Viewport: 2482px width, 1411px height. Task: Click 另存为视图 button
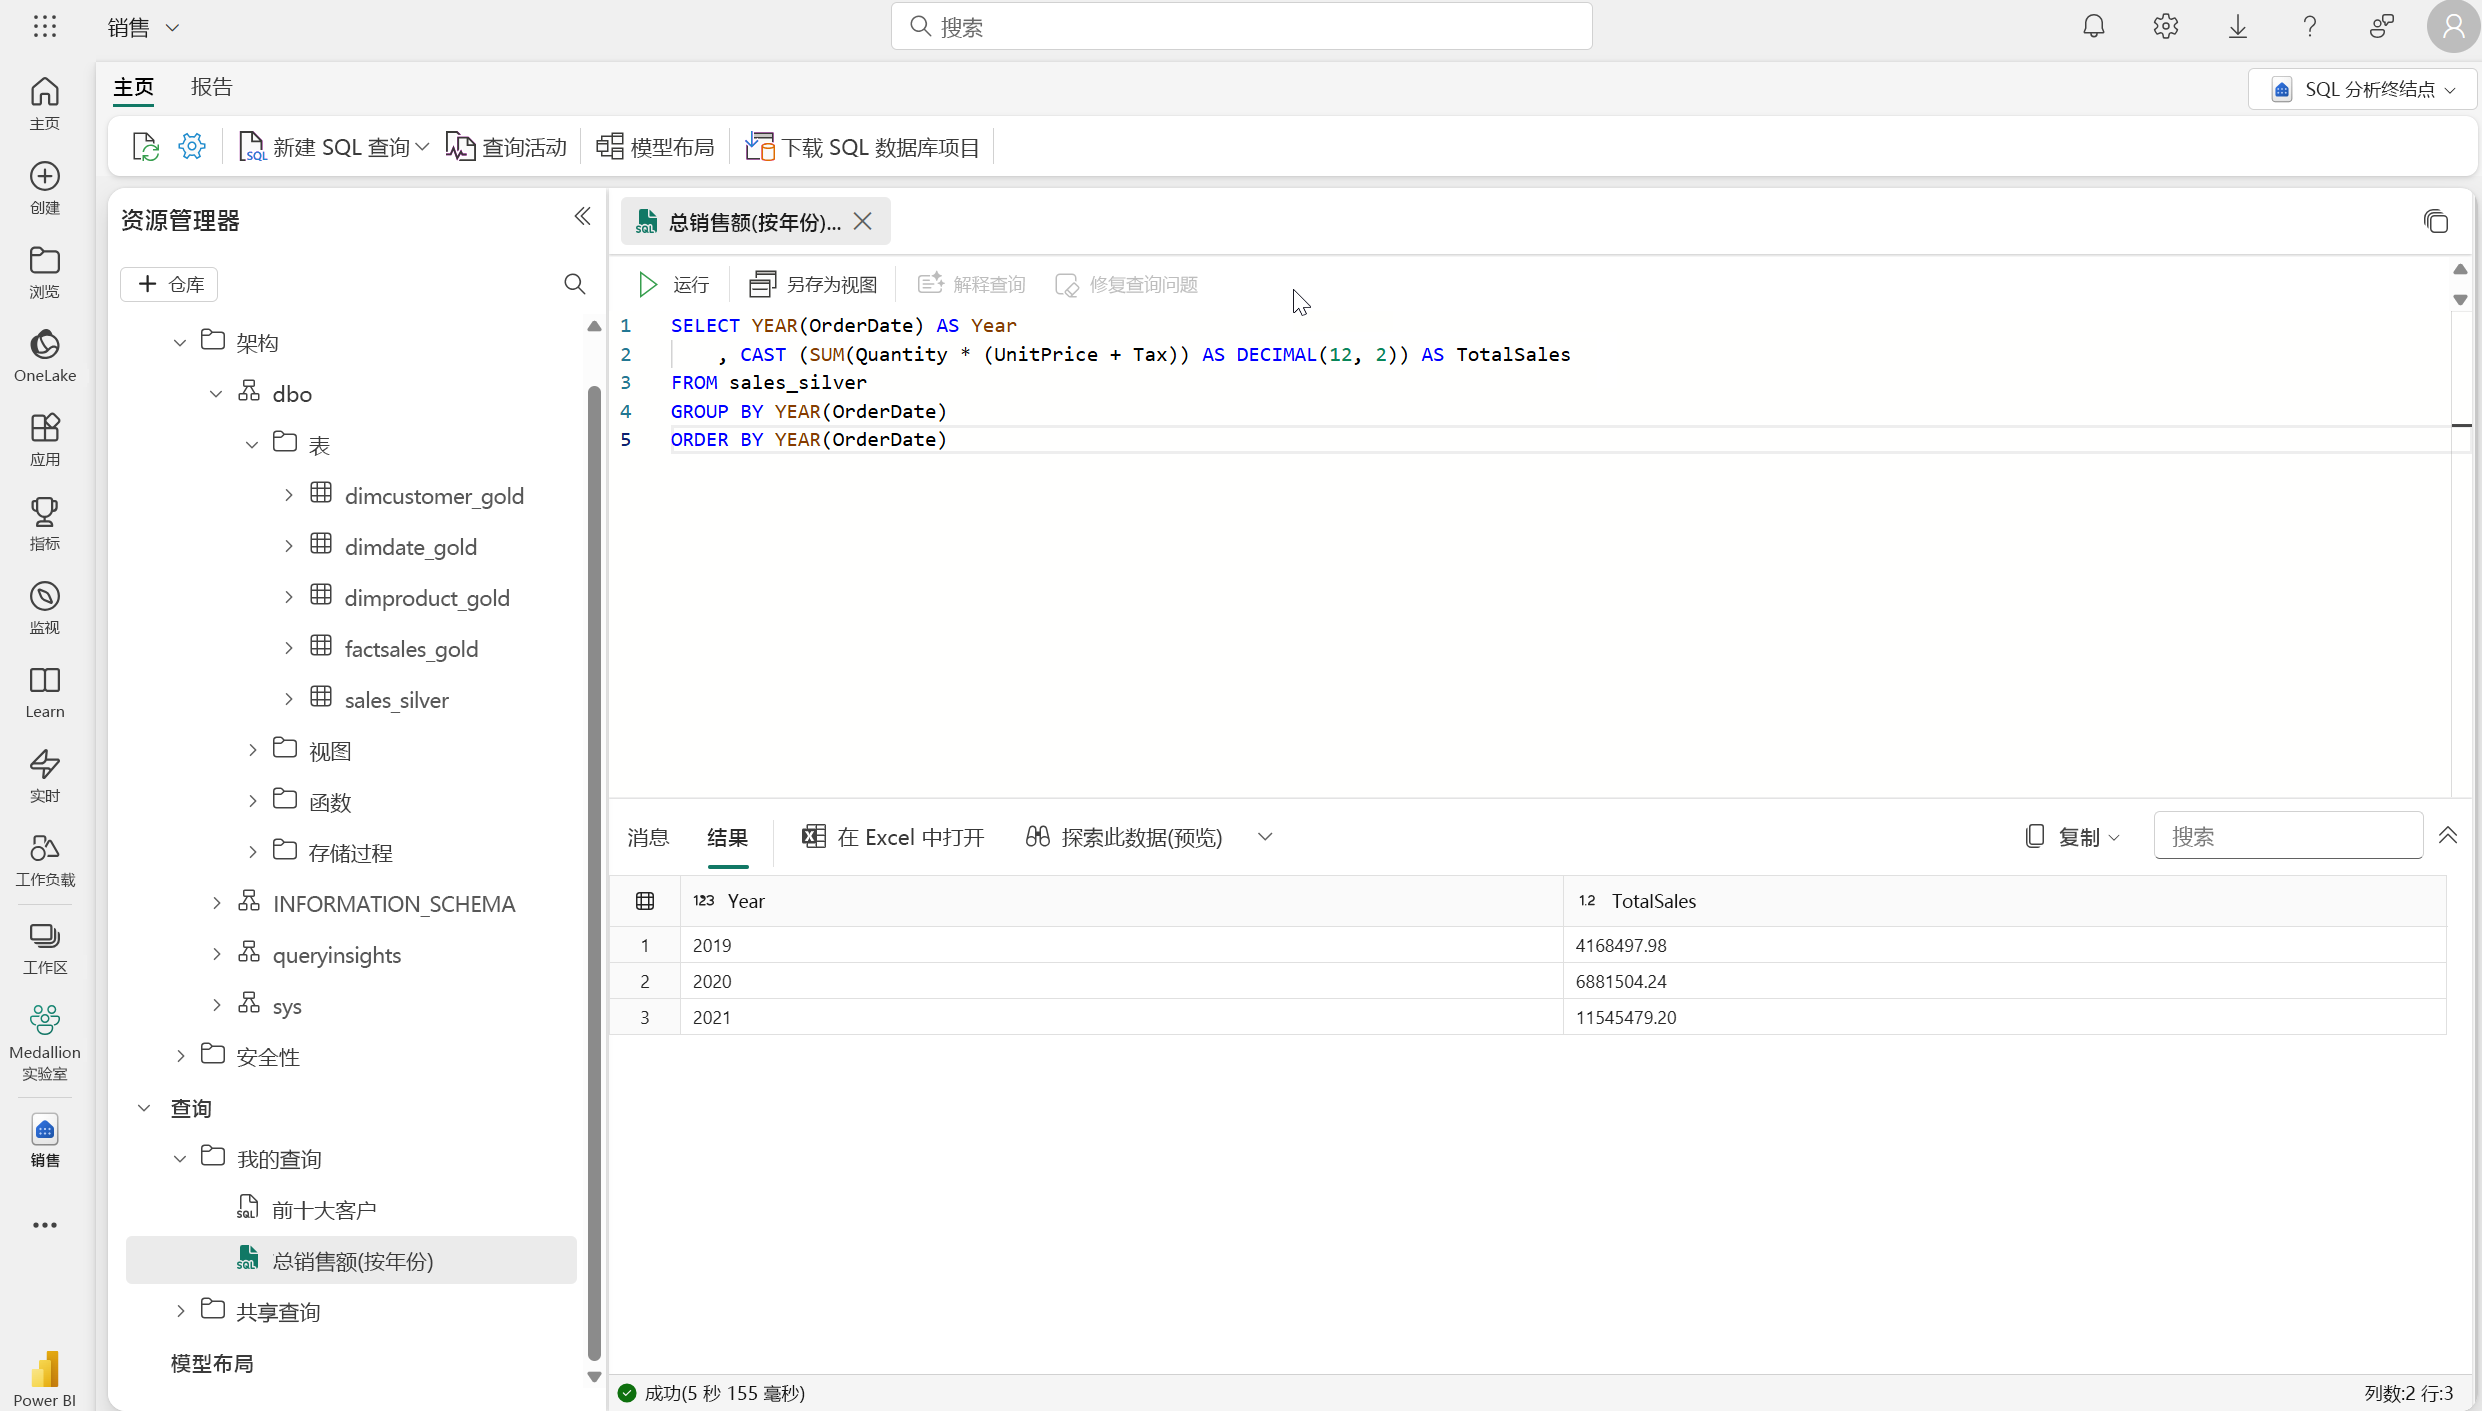pyautogui.click(x=813, y=285)
